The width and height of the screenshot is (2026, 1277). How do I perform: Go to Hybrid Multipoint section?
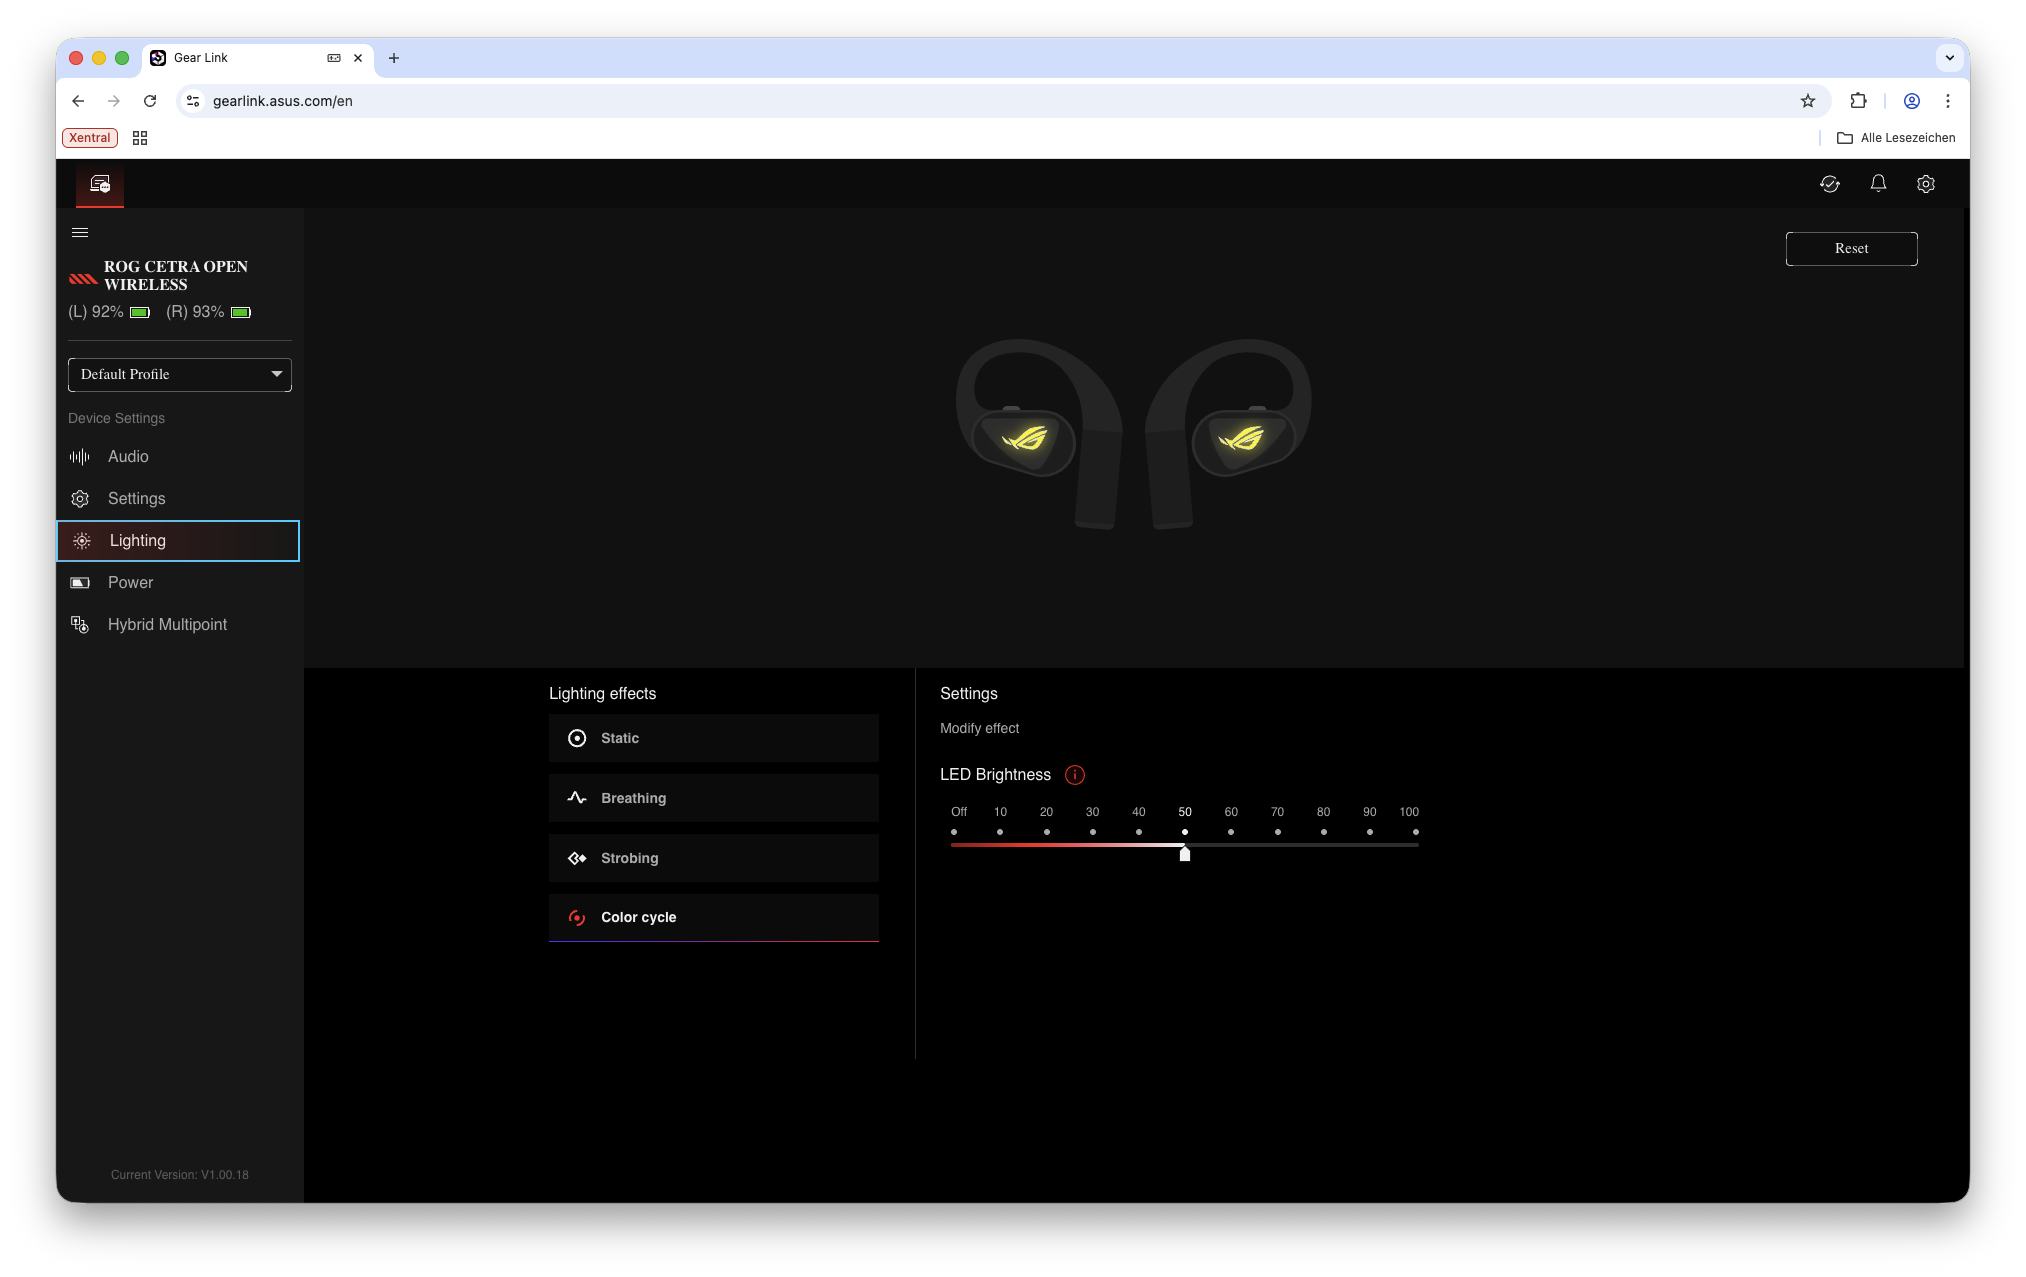167,625
